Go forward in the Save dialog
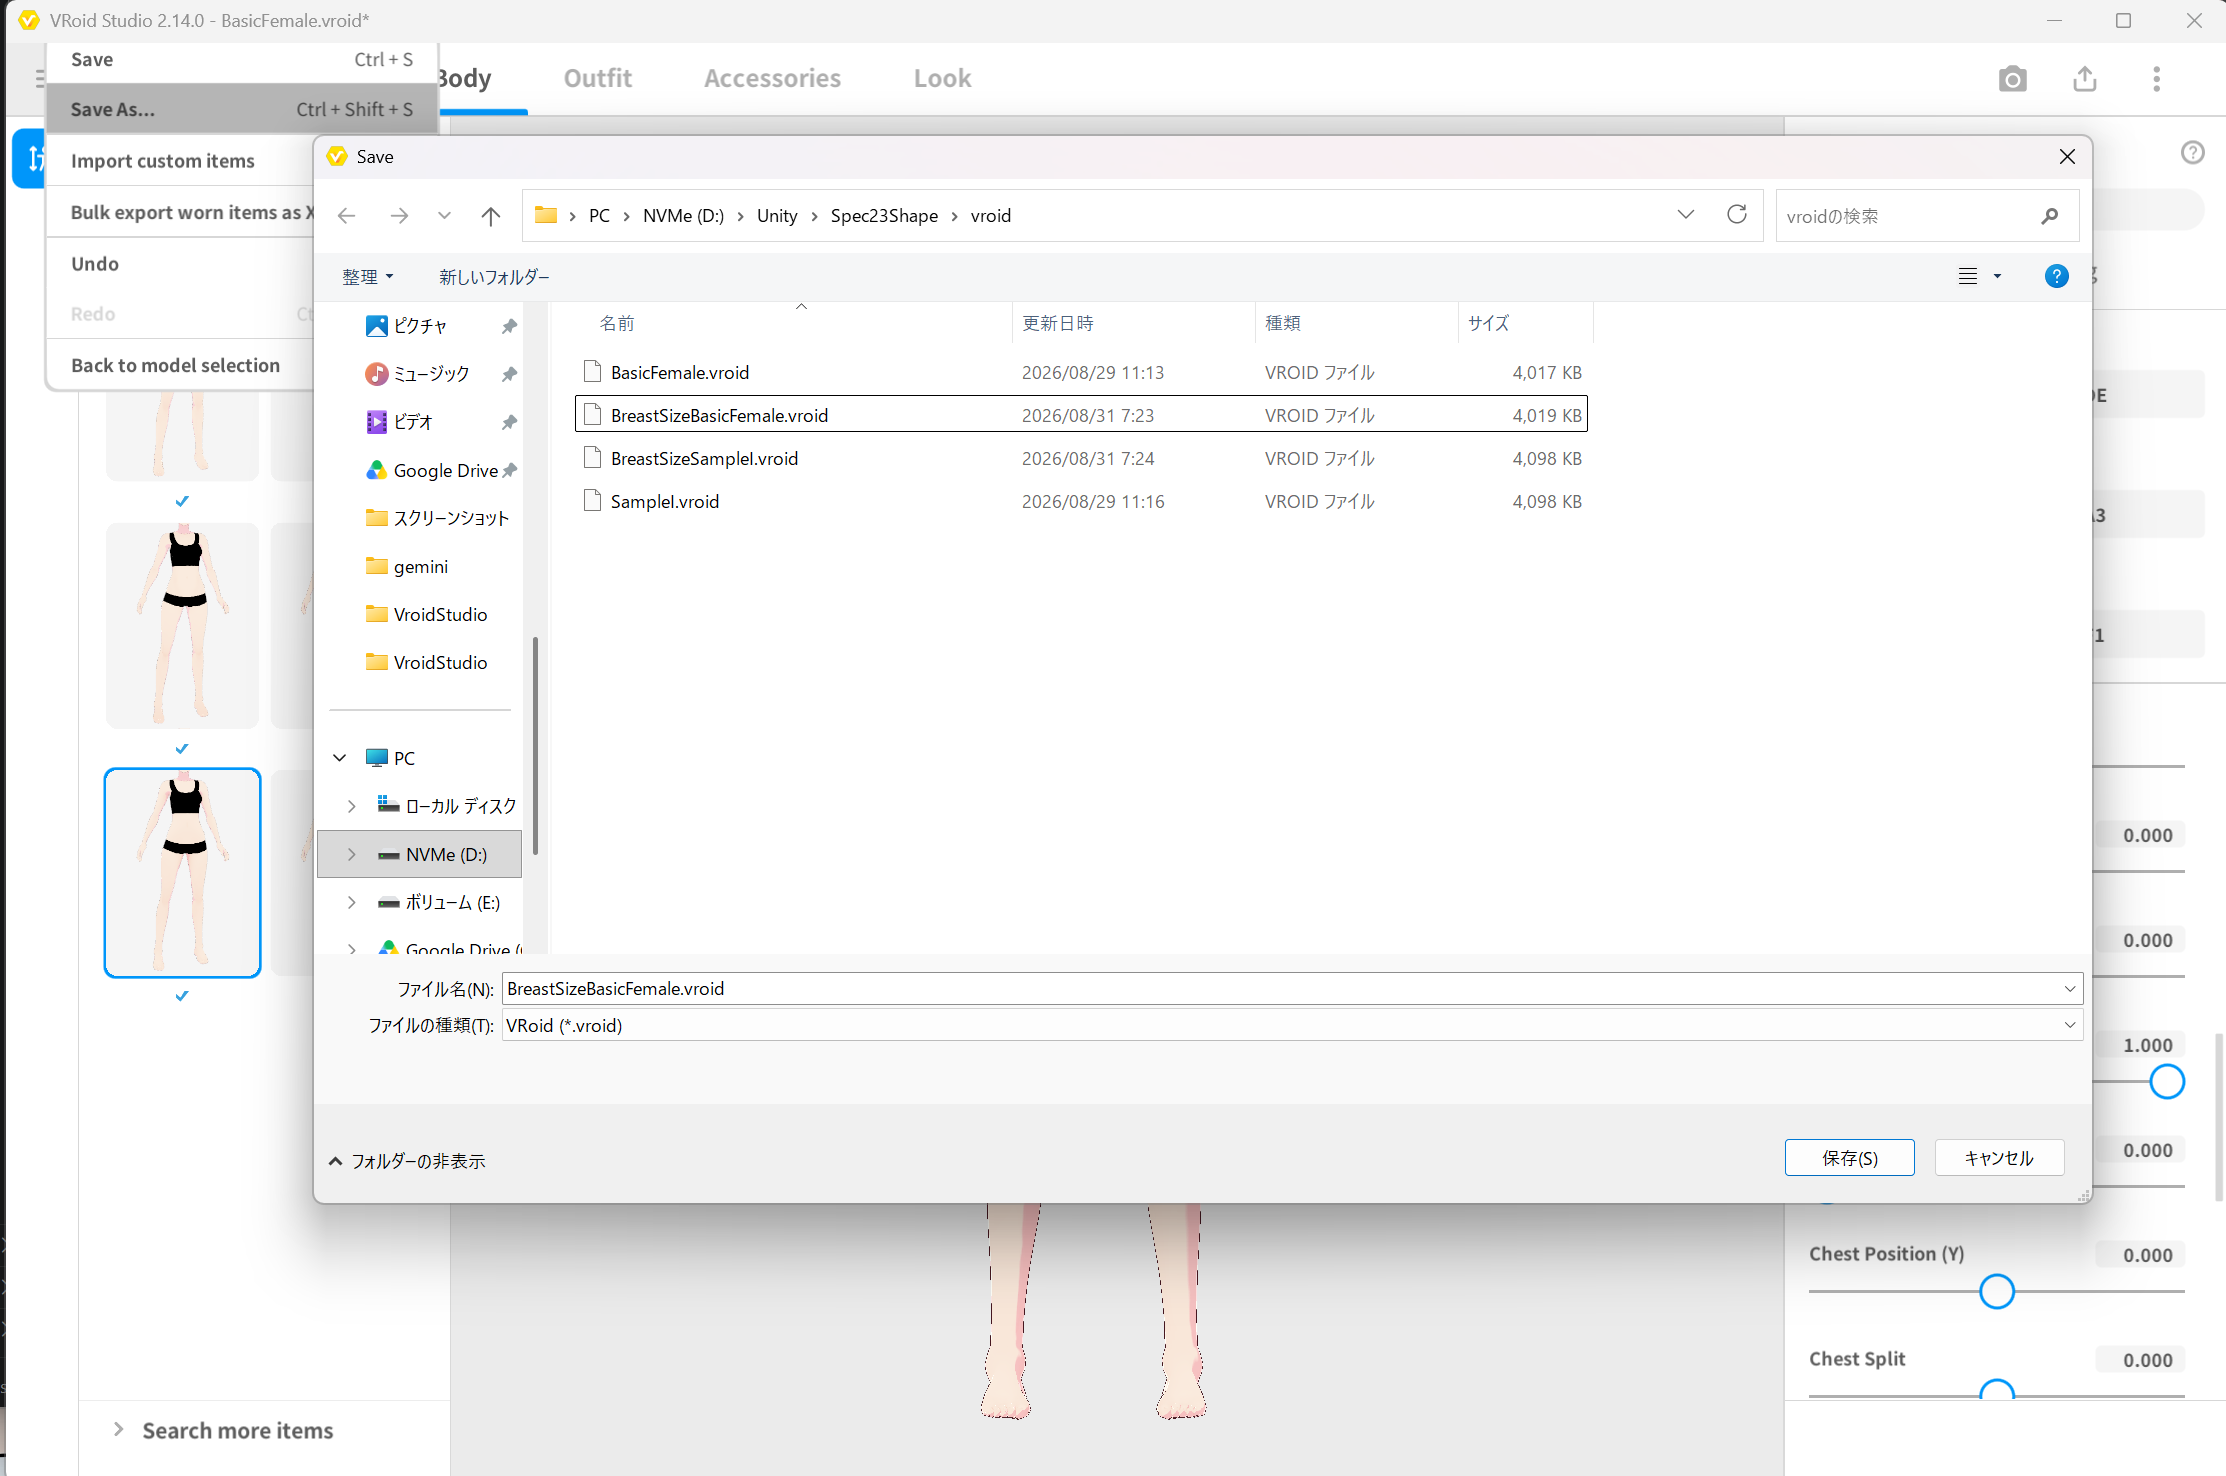 399,216
